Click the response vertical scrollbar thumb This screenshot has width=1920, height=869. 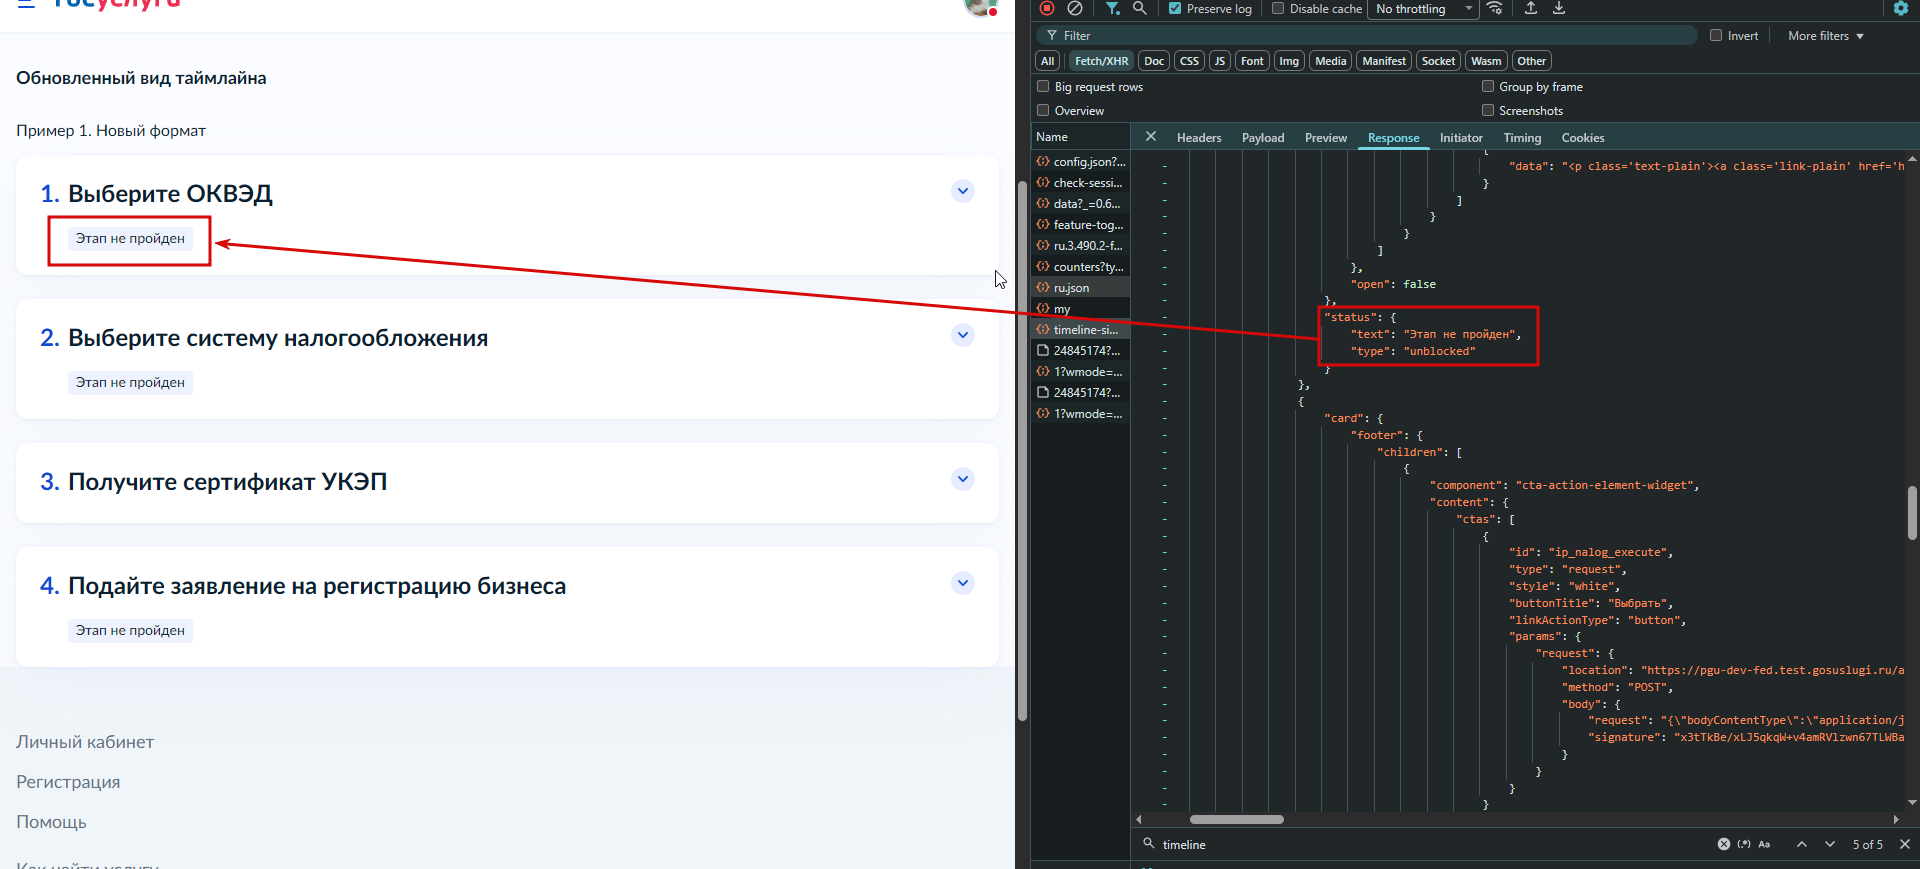tap(1912, 513)
